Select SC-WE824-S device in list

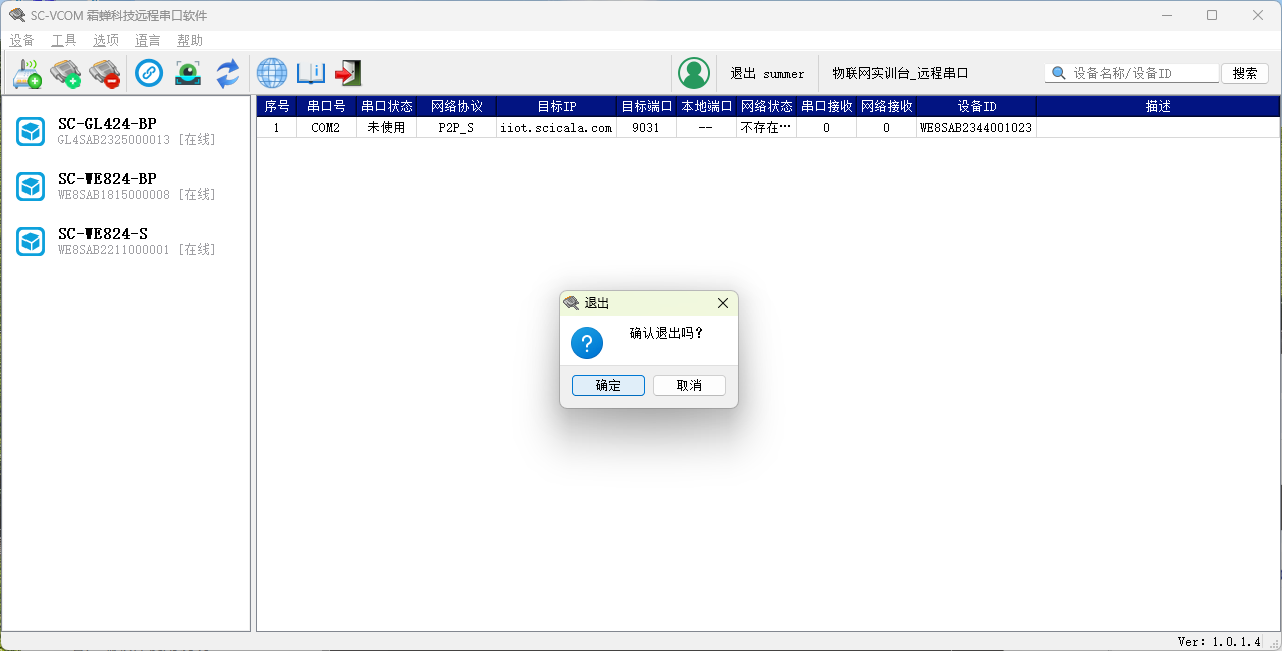coord(103,241)
